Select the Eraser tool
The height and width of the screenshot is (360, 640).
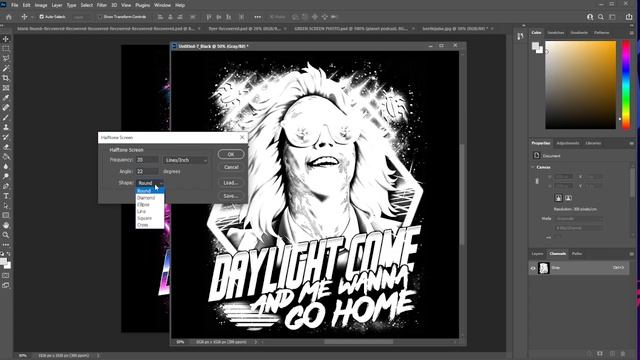(6, 147)
